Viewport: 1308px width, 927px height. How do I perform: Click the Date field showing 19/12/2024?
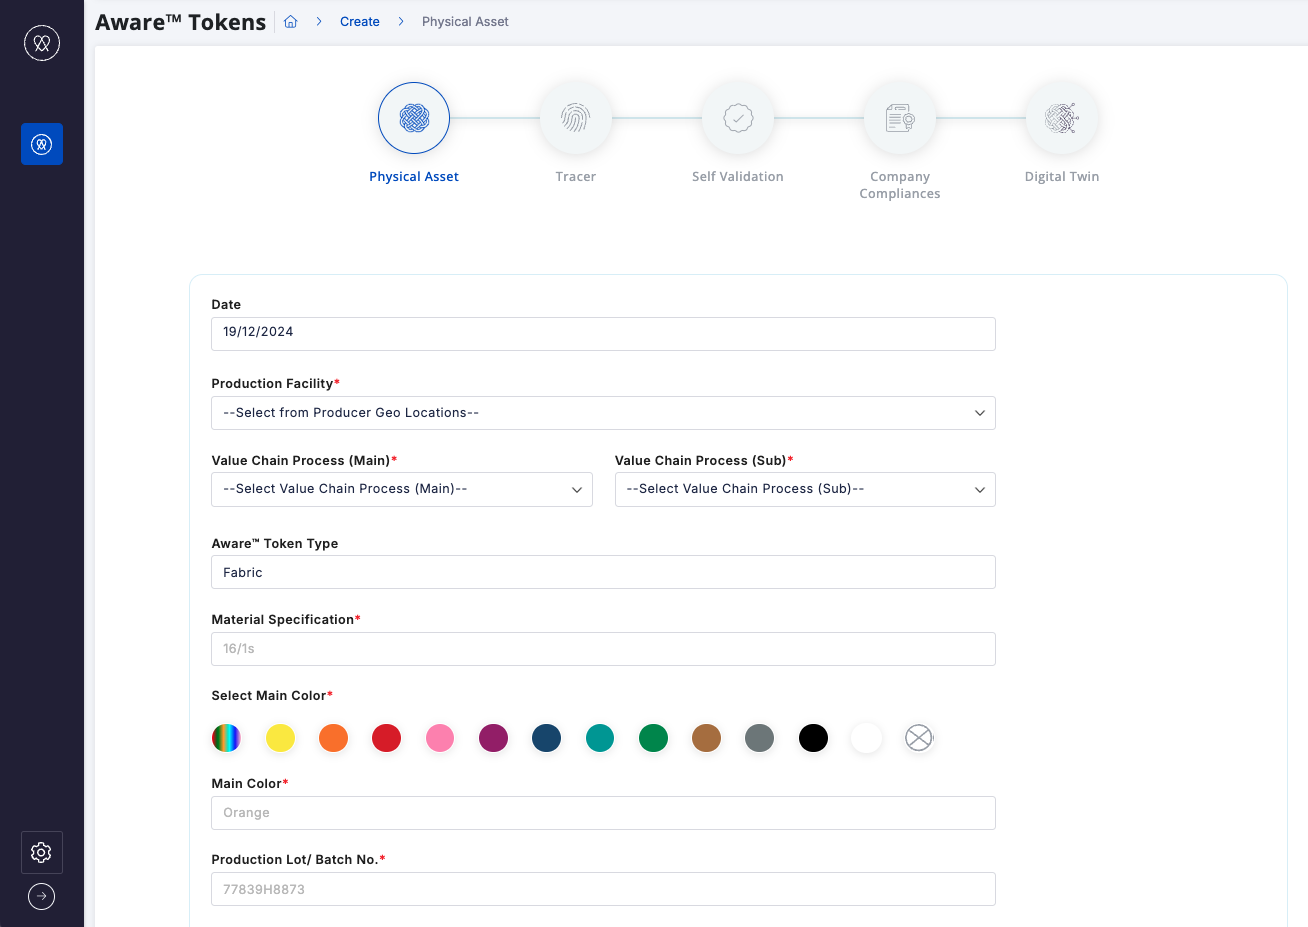[x=603, y=333]
